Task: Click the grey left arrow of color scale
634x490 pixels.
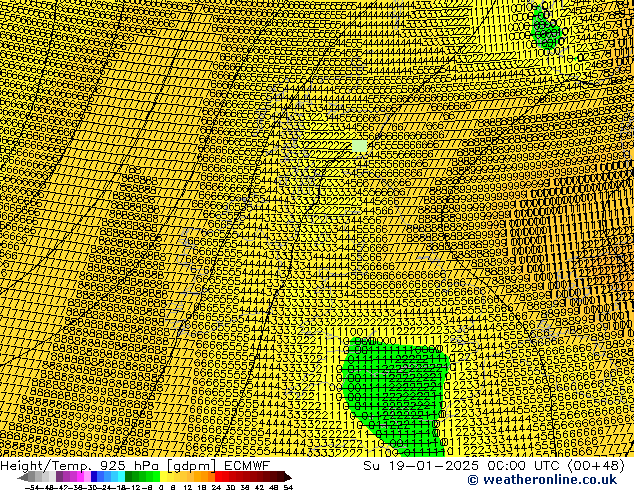Action: coord(22,476)
